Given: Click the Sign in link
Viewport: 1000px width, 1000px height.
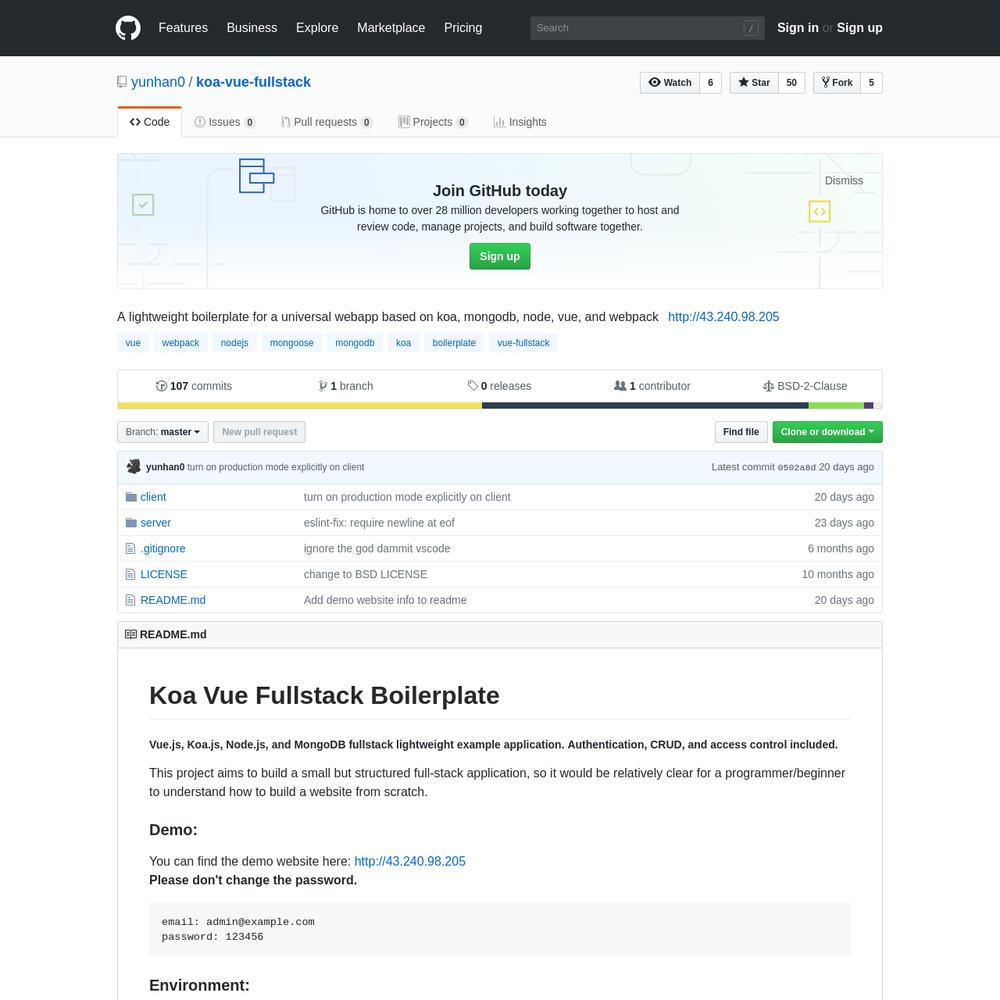Looking at the screenshot, I should click(x=798, y=28).
